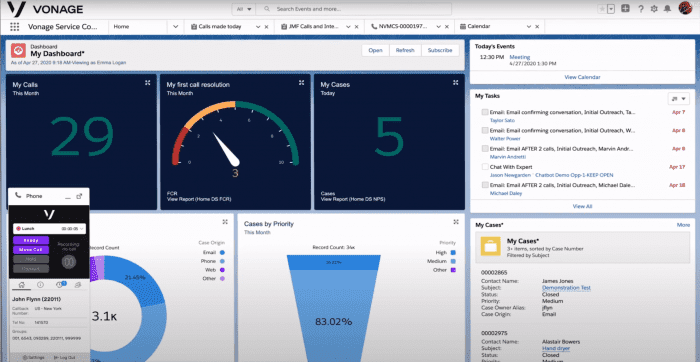Expand the My Calls widget

pos(147,83)
